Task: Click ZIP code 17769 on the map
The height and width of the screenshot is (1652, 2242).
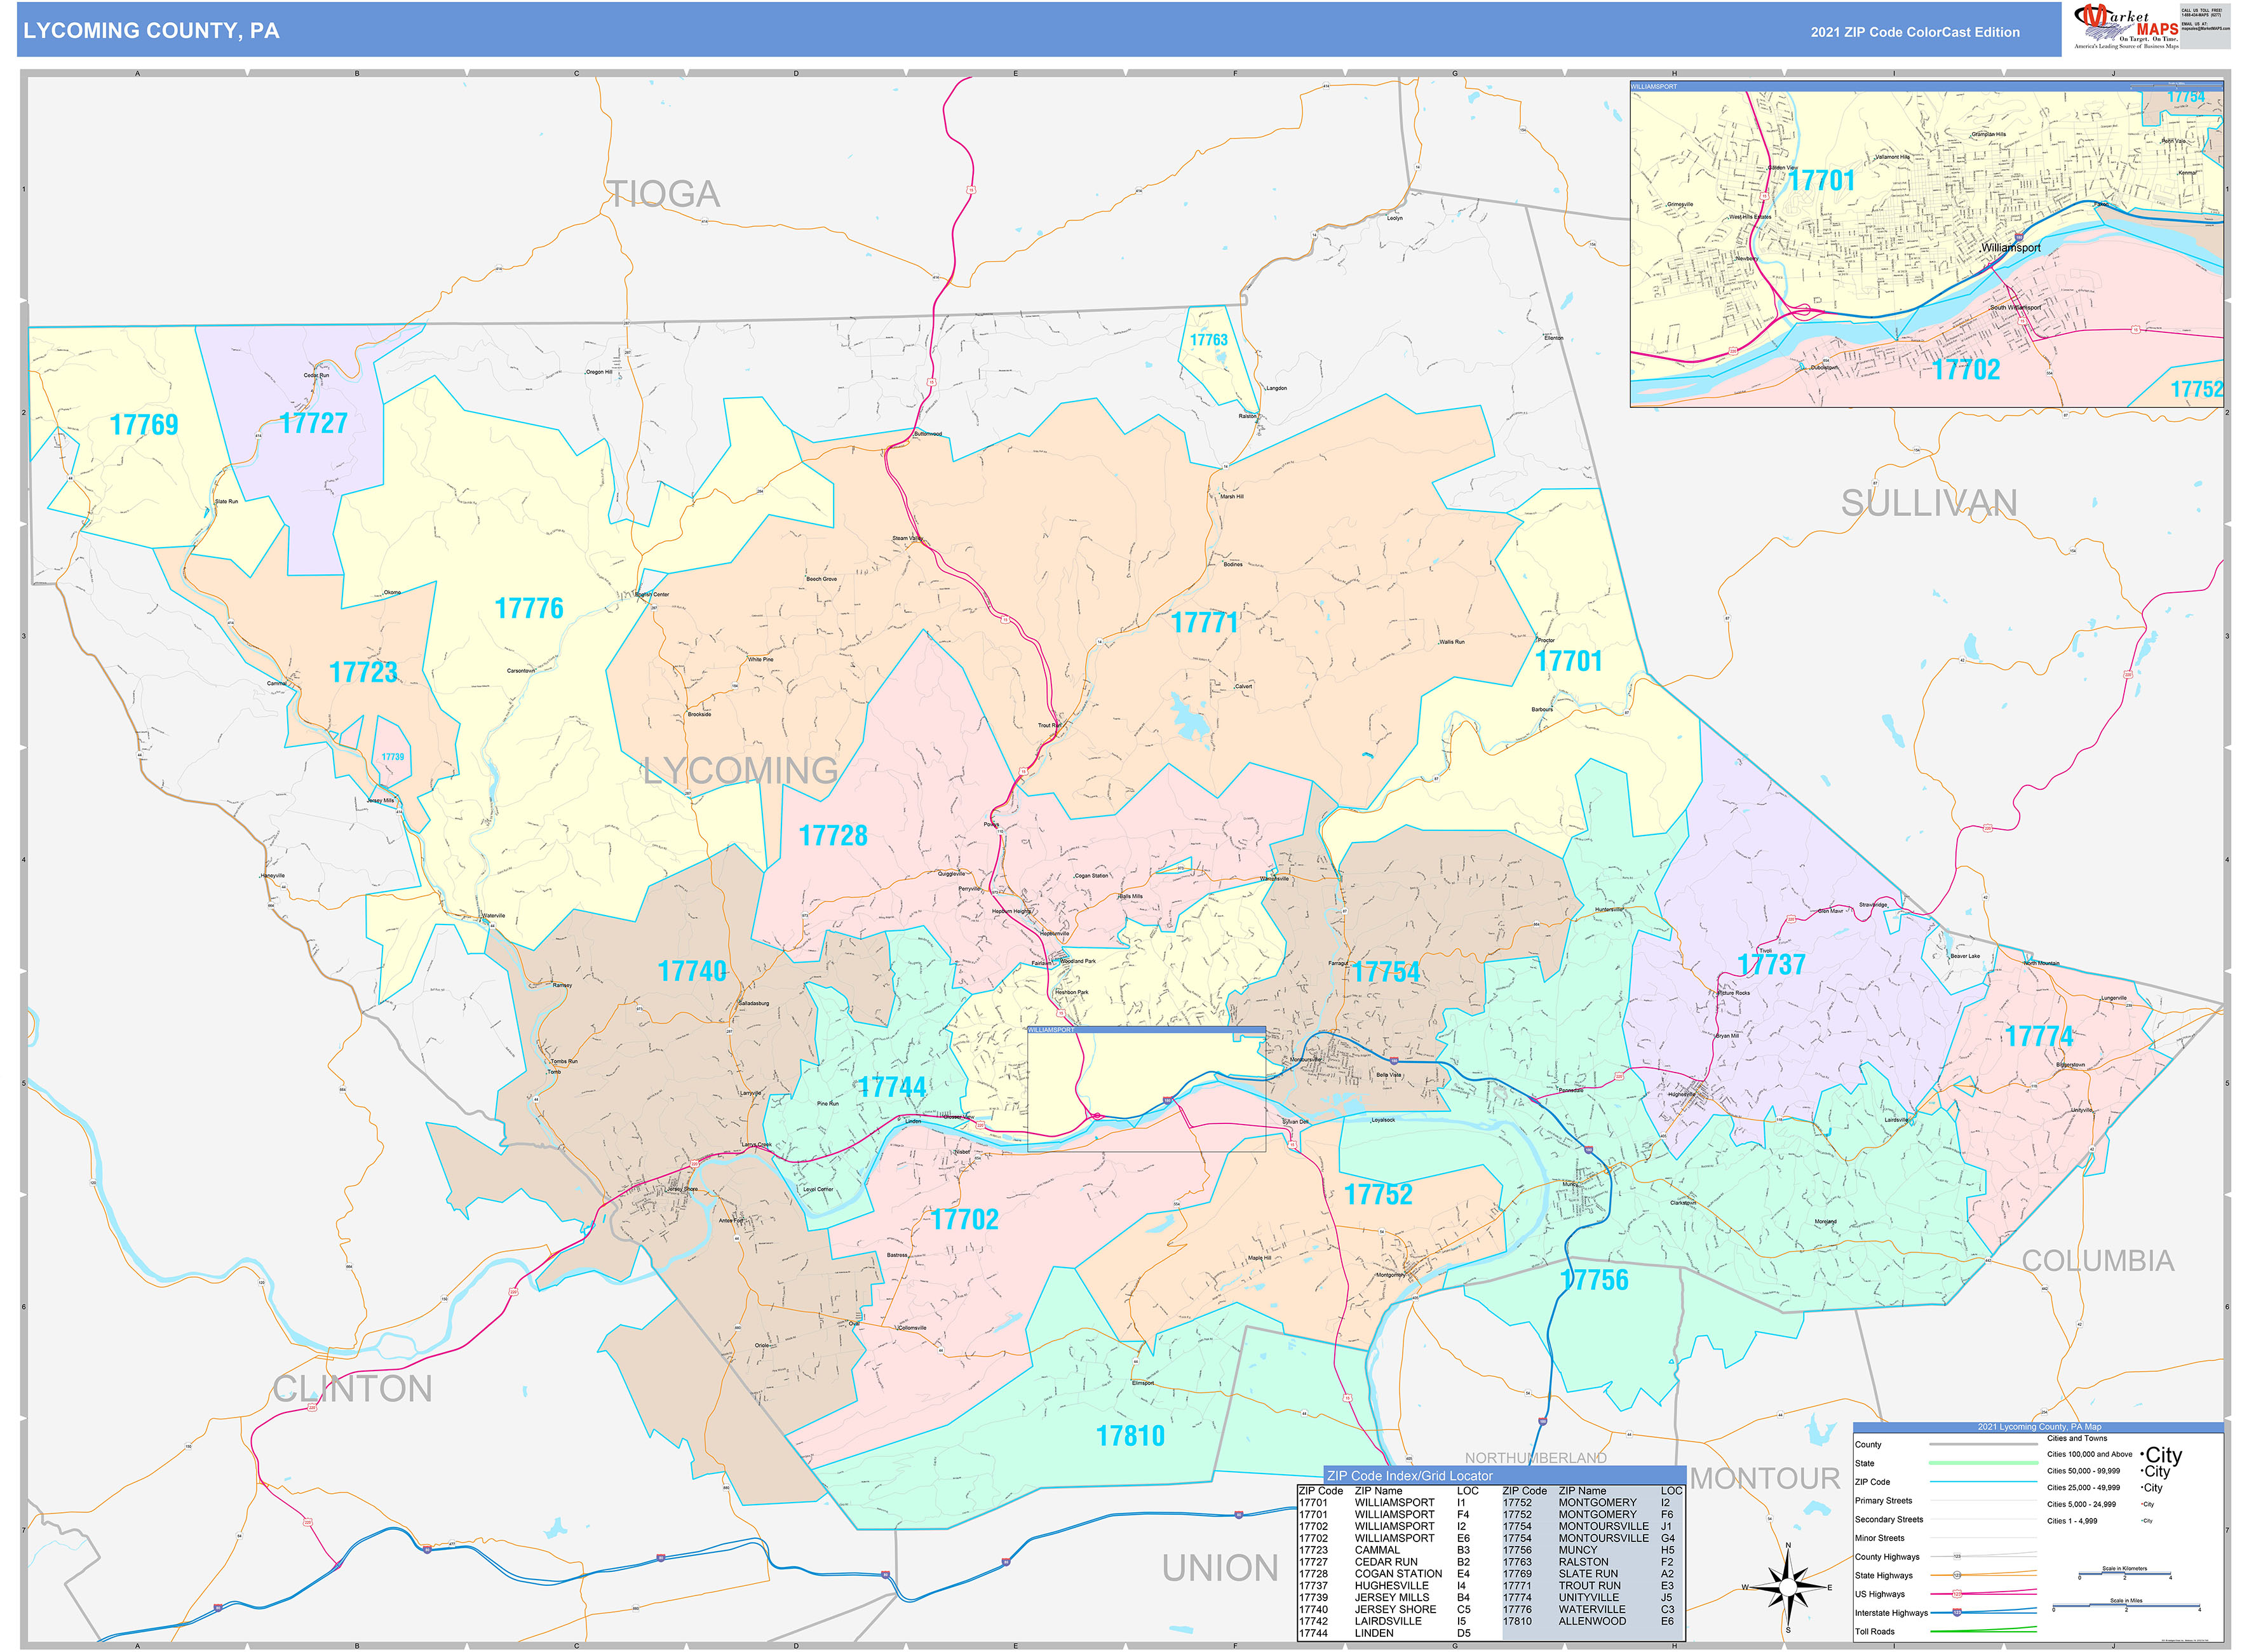Action: click(x=144, y=425)
